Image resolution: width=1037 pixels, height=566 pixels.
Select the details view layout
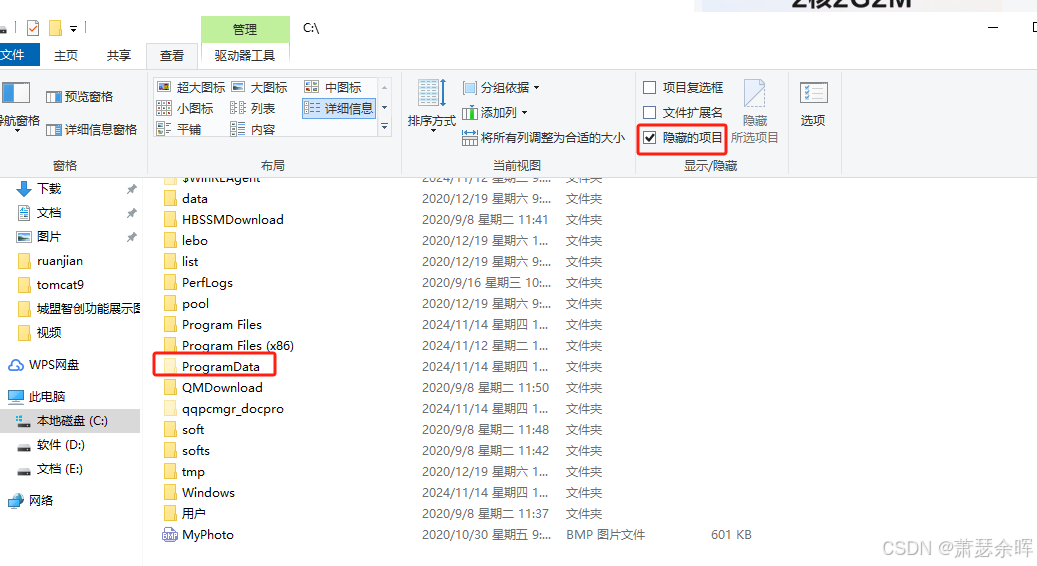pos(339,108)
